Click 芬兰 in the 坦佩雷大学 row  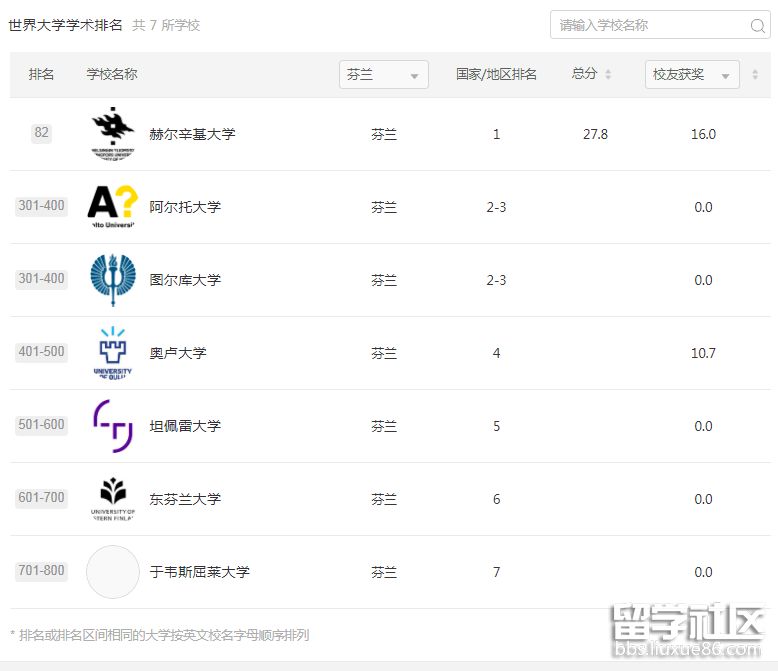(x=384, y=426)
